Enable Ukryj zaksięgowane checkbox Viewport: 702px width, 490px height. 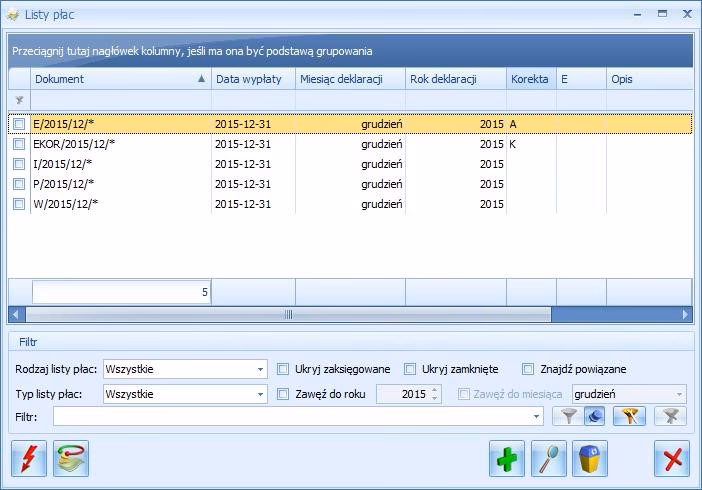284,369
